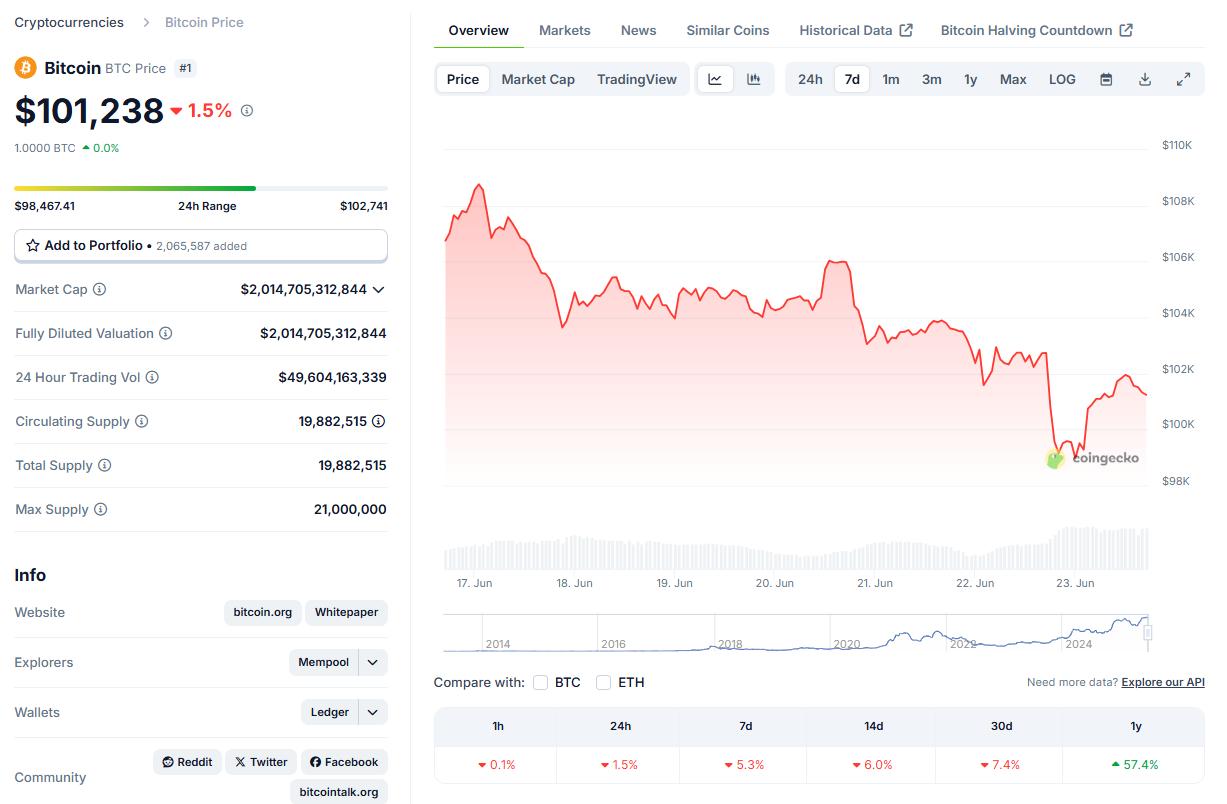Open the Bitcoin Halving Countdown tab
This screenshot has height=804, width=1227.
(1037, 30)
